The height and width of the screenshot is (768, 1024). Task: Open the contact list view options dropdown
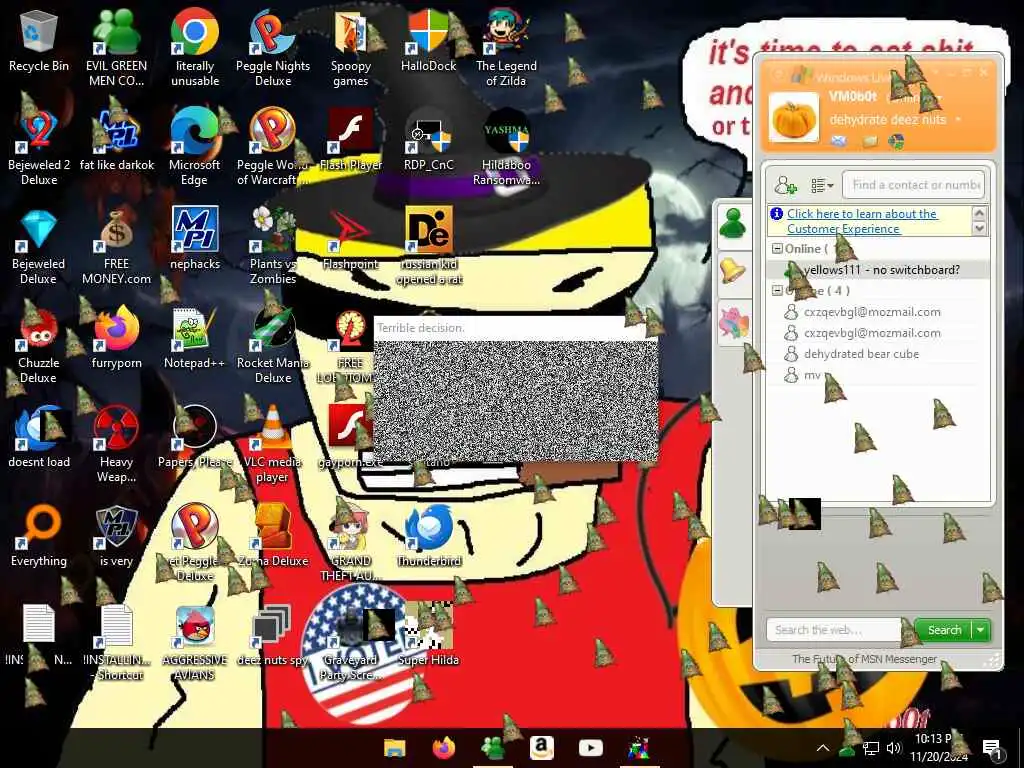tap(822, 185)
